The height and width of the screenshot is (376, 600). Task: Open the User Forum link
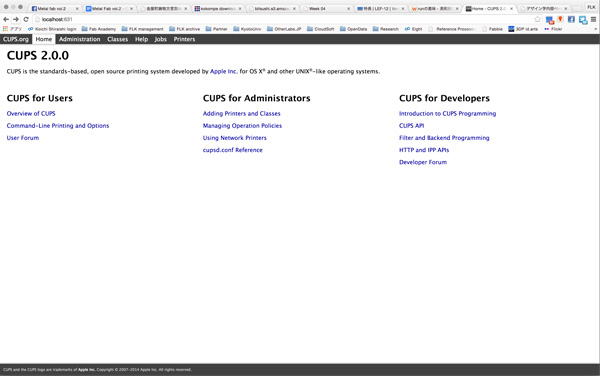[23, 138]
